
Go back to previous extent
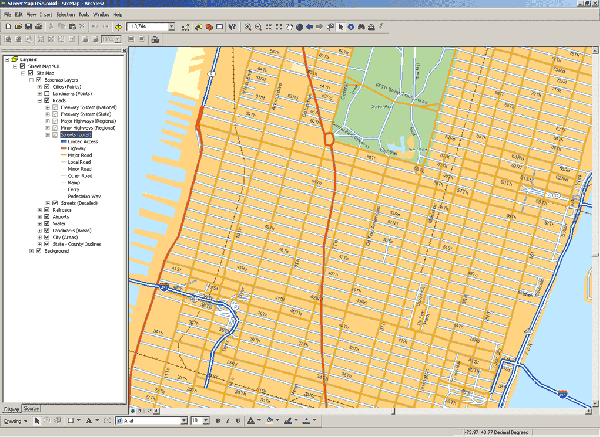[310, 27]
